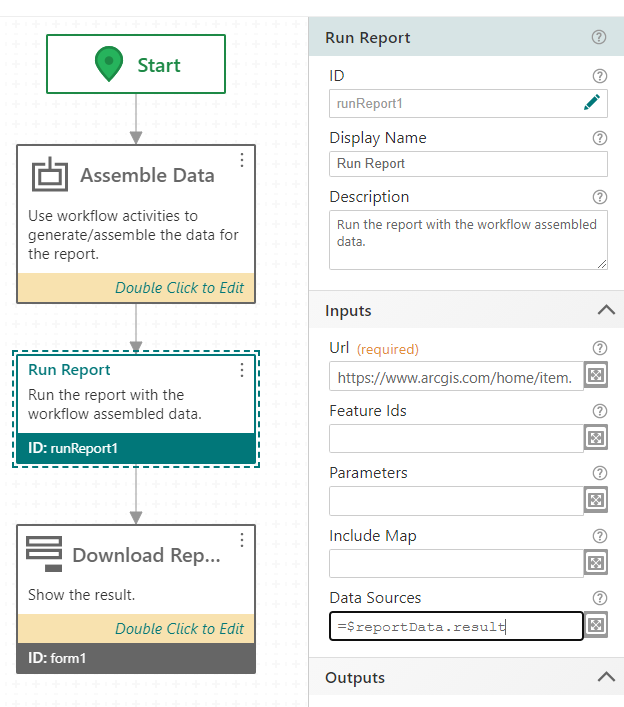Open expression editor for Feature Ids
The height and width of the screenshot is (707, 624).
(x=596, y=438)
